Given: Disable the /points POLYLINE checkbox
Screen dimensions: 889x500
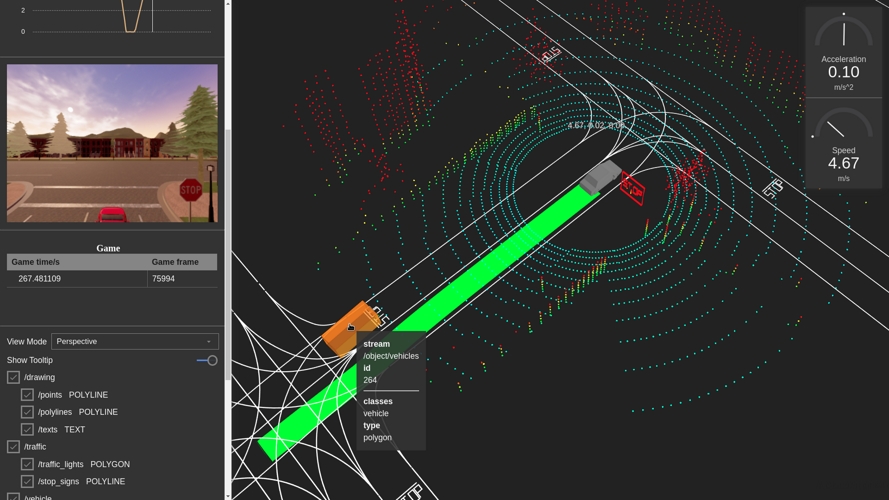Looking at the screenshot, I should pos(27,395).
